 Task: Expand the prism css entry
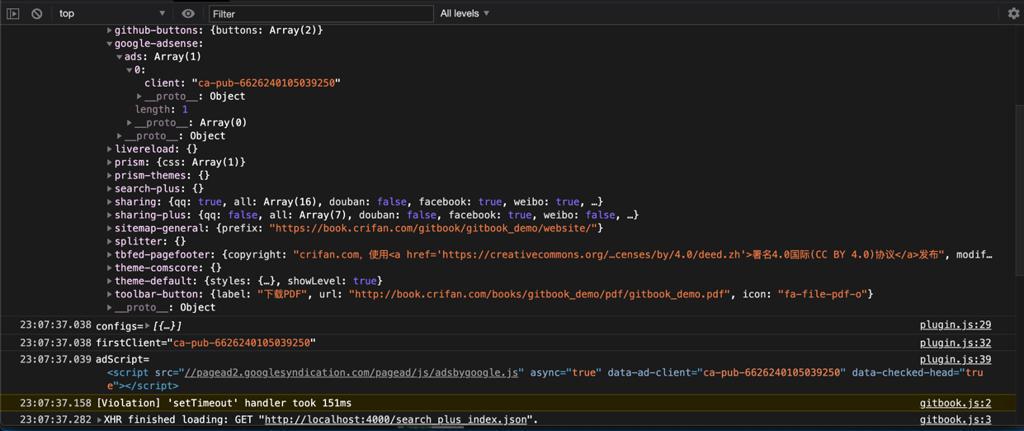110,162
